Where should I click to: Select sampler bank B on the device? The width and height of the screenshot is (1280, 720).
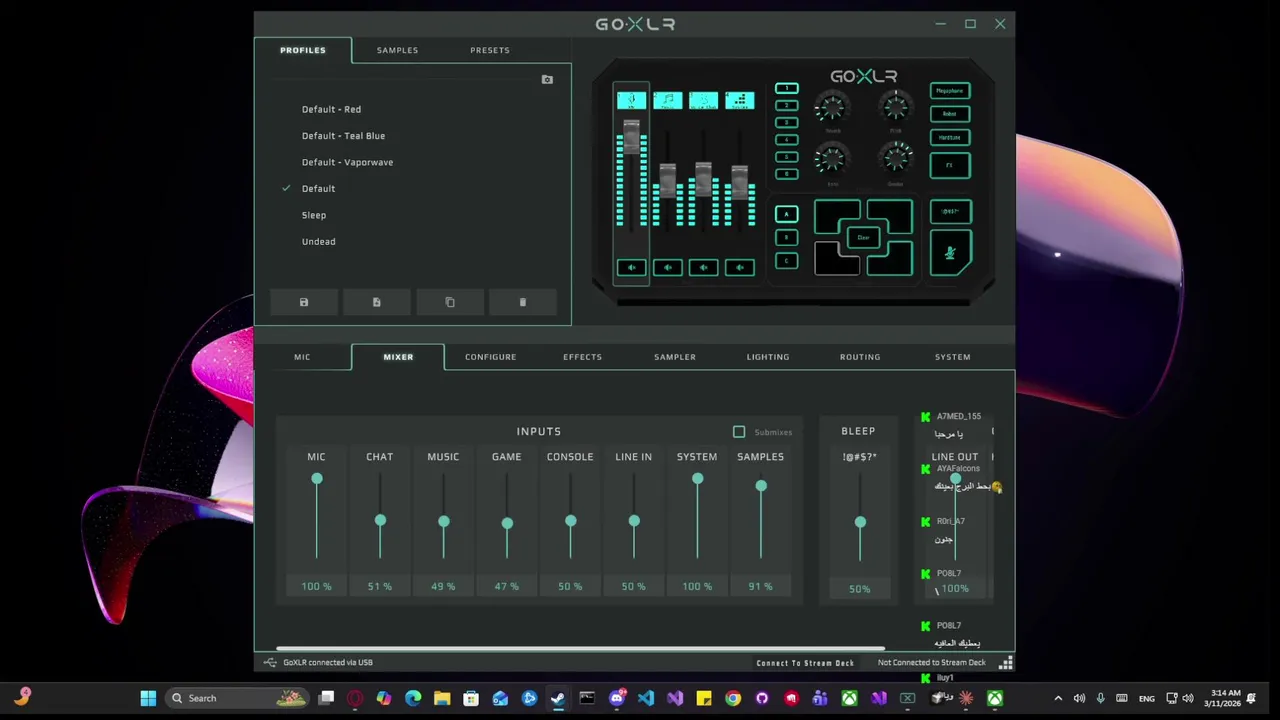pos(787,238)
